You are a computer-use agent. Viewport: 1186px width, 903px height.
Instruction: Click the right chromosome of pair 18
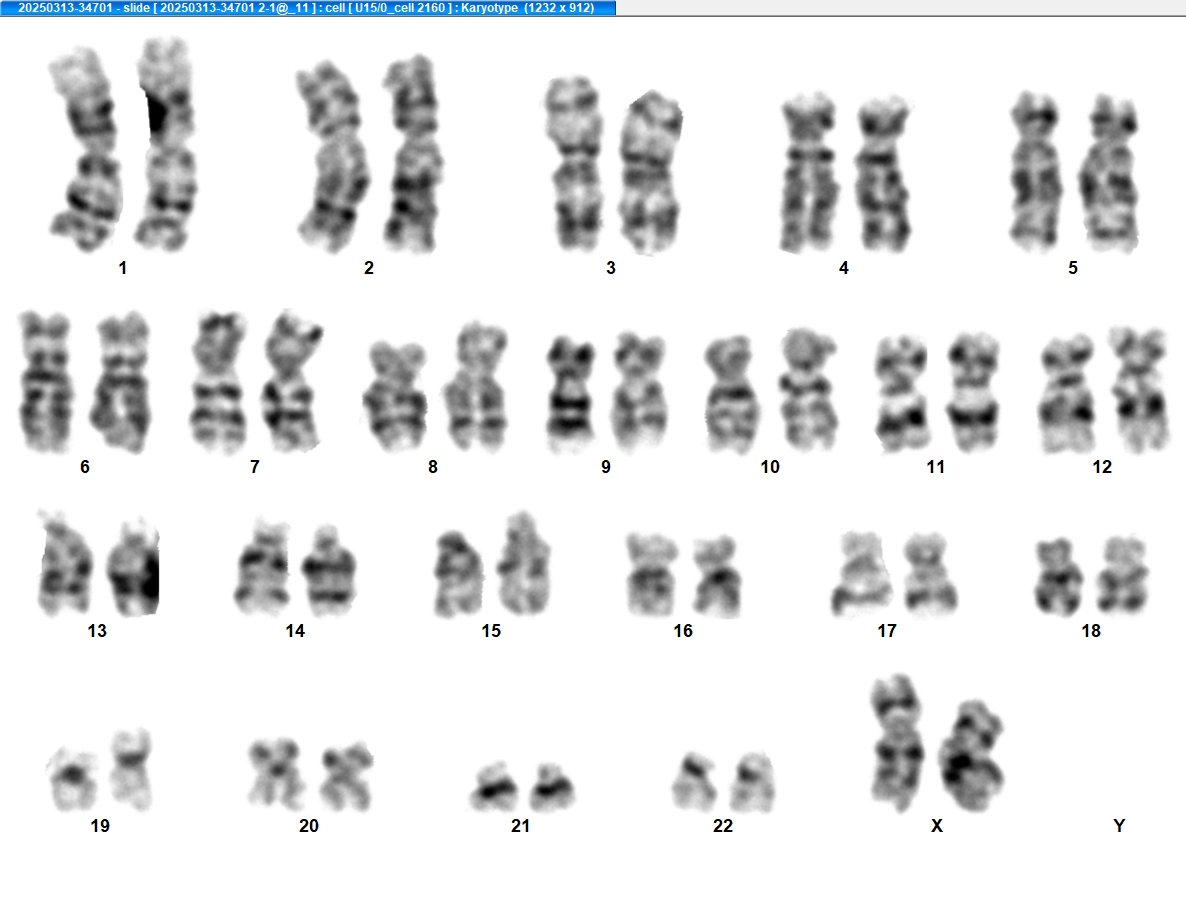(1124, 576)
